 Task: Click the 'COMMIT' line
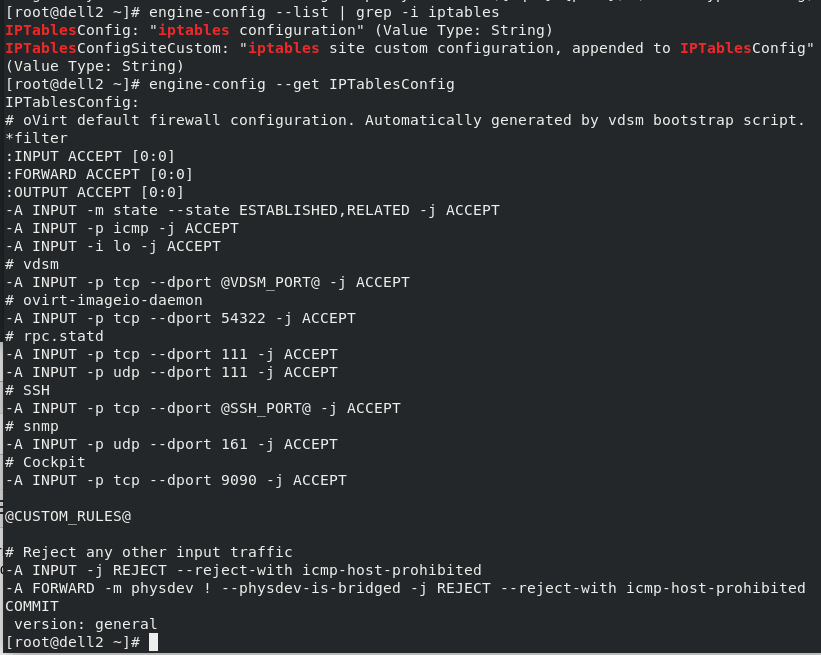(x=32, y=606)
